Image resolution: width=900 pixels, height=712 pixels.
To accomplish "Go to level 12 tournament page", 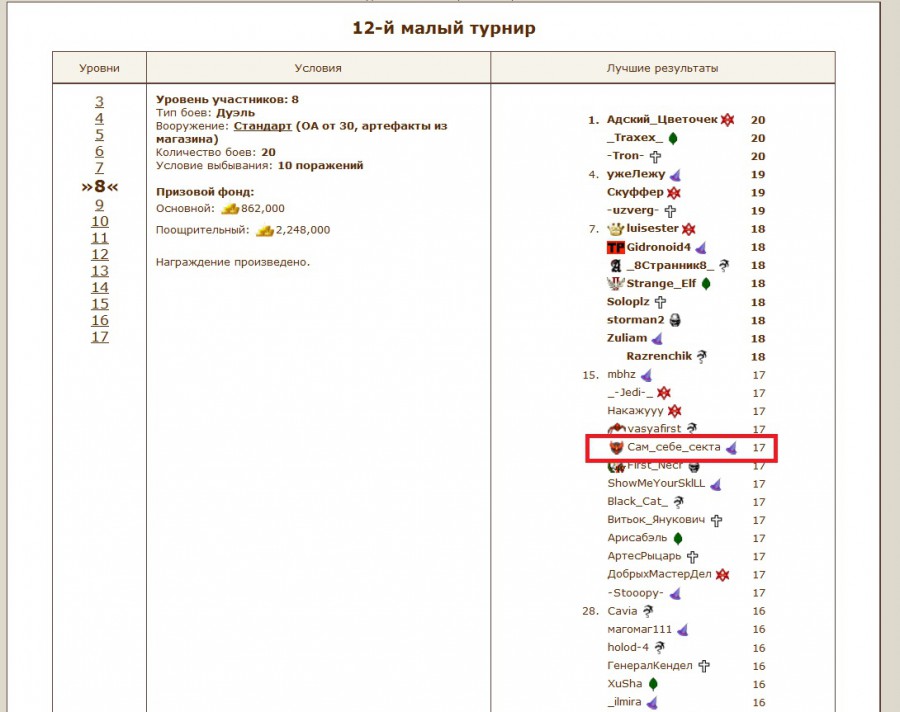I will pyautogui.click(x=99, y=254).
